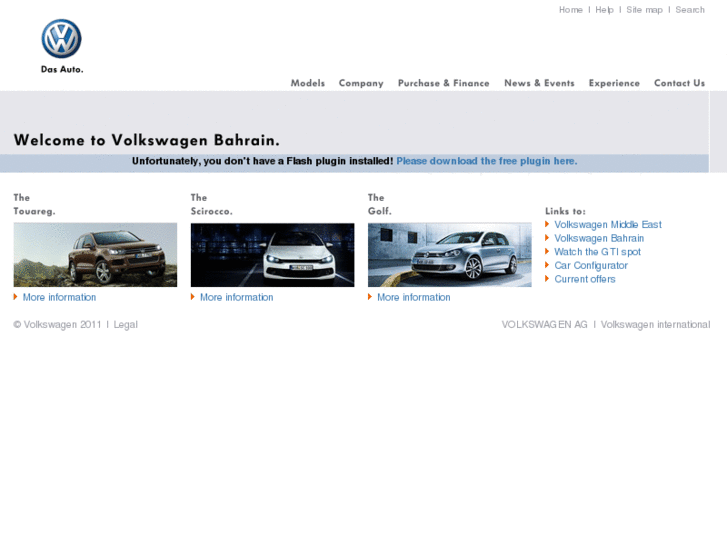Screen dimensions: 727x545
Task: Open More information under the Scirocco
Action: [x=236, y=297]
